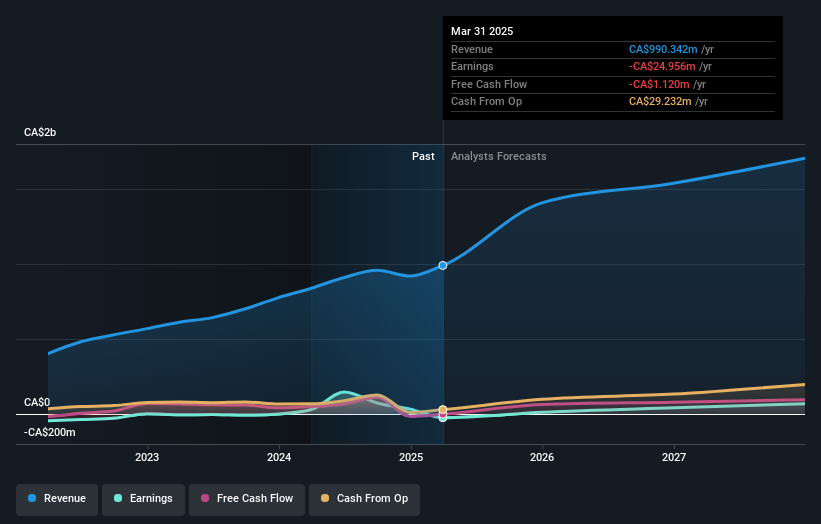This screenshot has width=821, height=524.
Task: Click the -CA$200m y-axis label
Action: coord(50,432)
